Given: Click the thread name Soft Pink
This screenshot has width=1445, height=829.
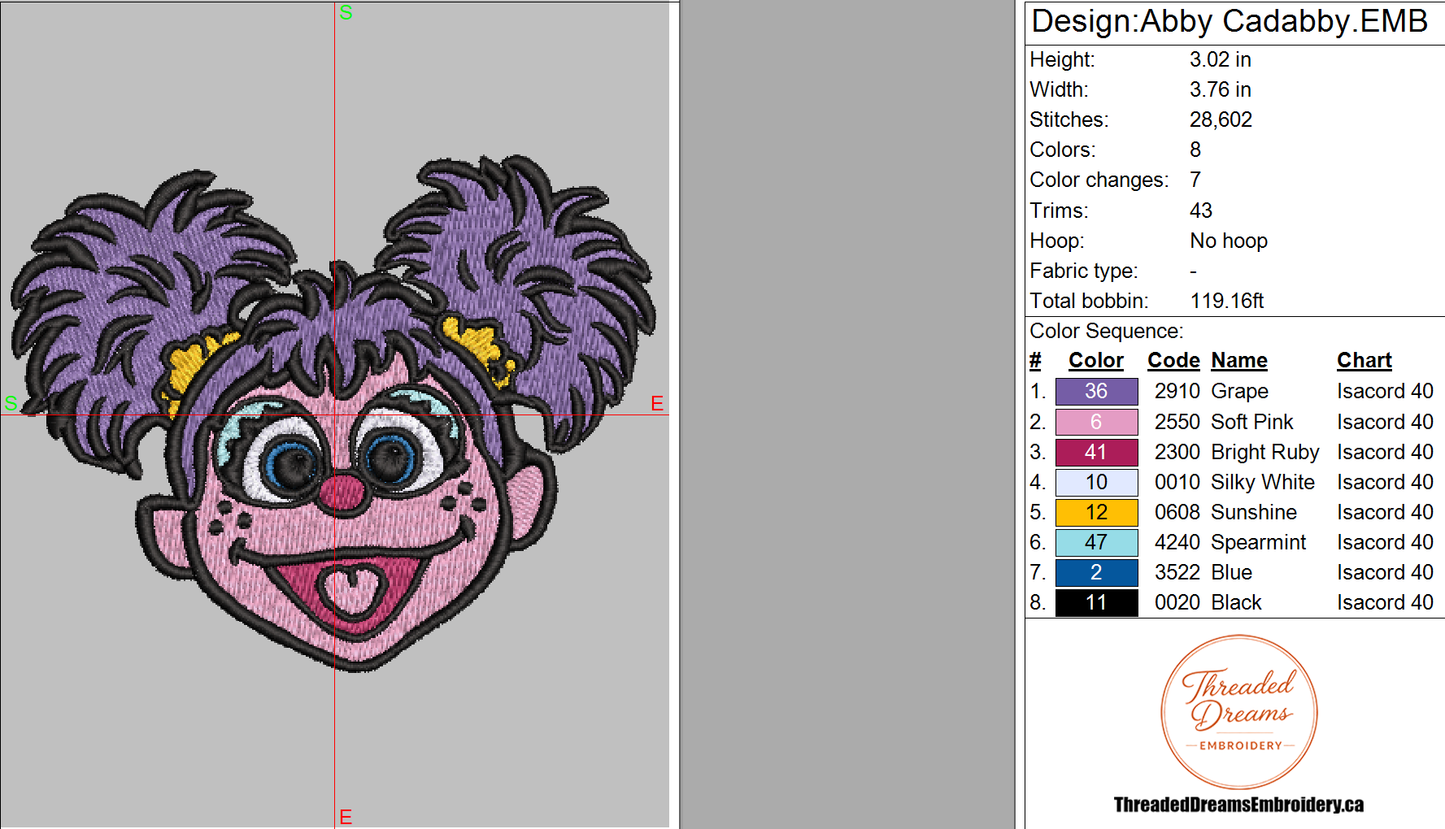Looking at the screenshot, I should (x=1252, y=422).
